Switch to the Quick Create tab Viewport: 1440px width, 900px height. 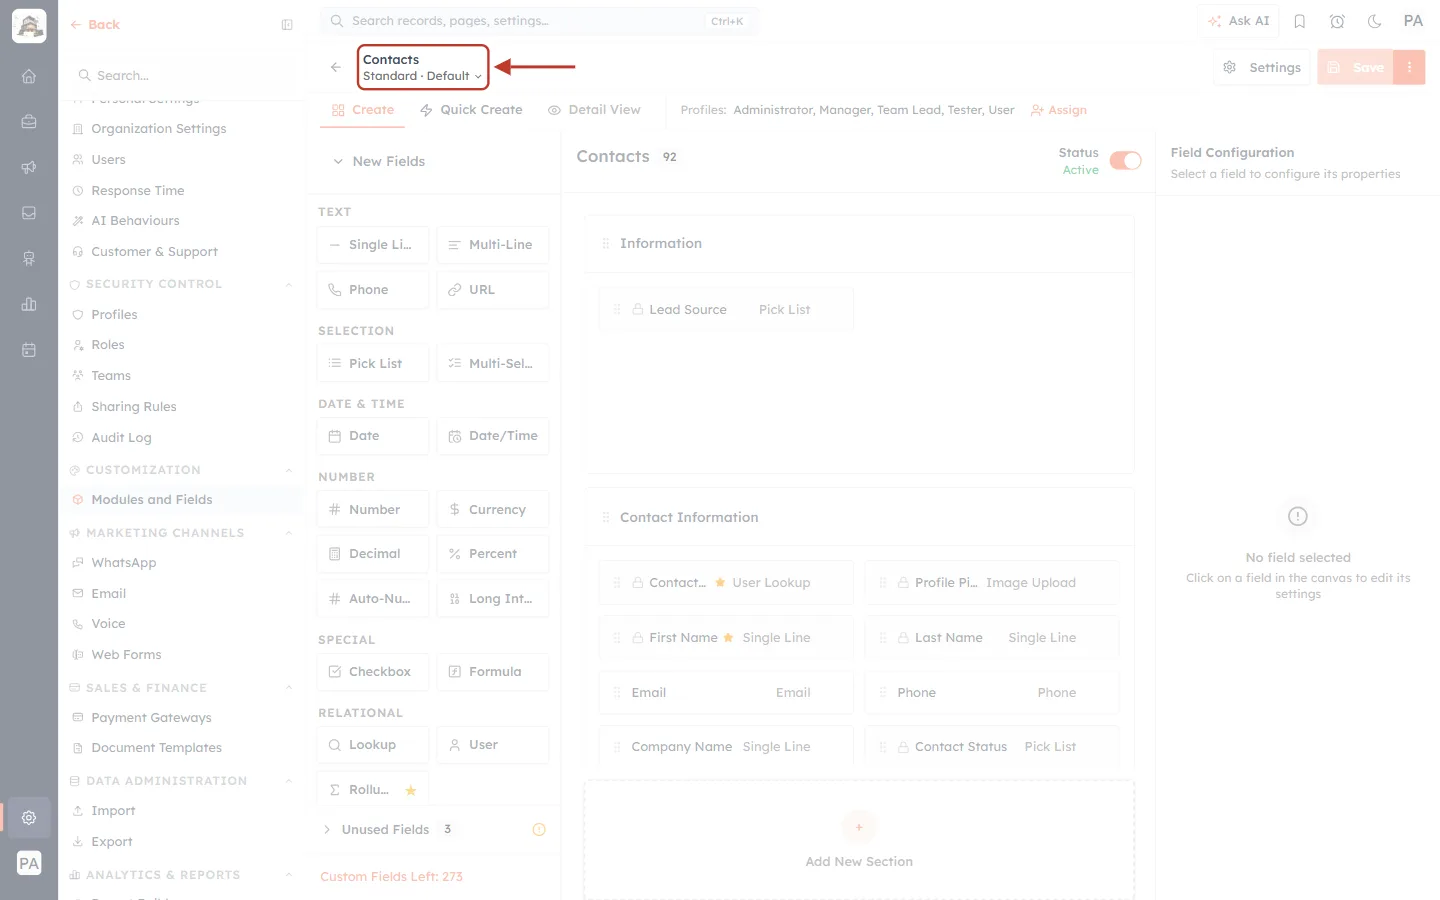pos(471,110)
